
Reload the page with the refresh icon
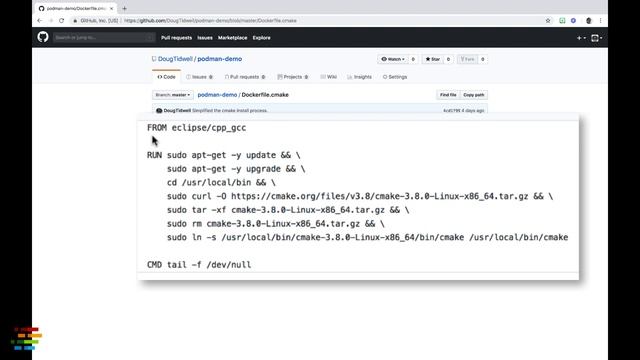coord(62,20)
